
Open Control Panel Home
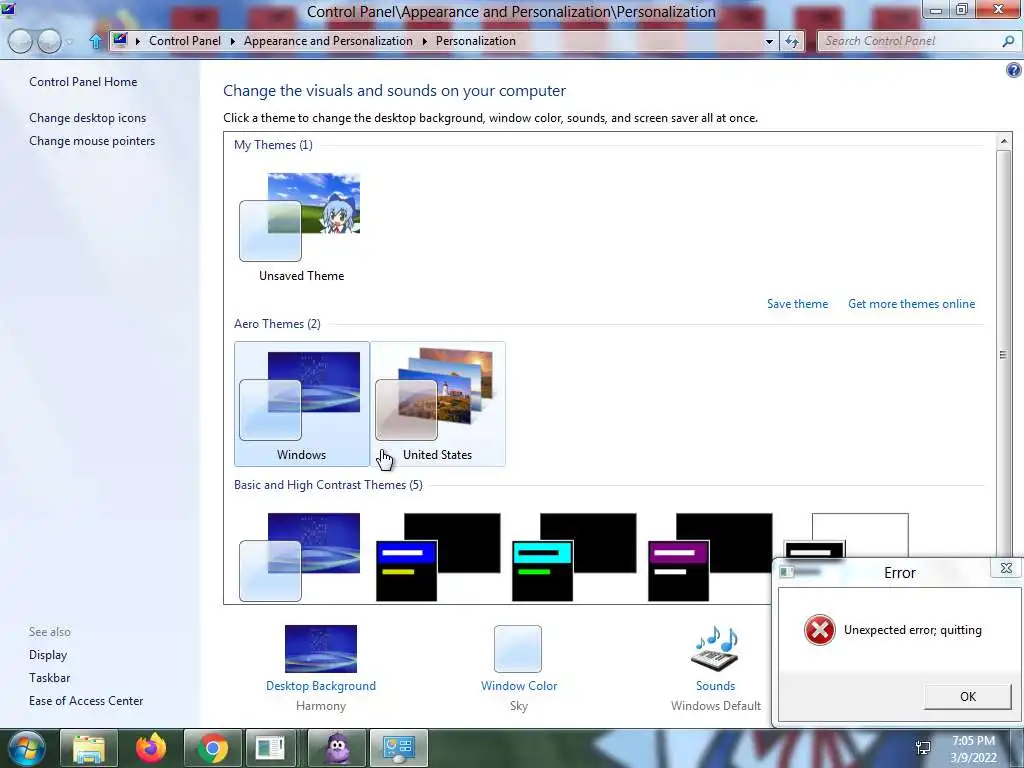pyautogui.click(x=83, y=82)
